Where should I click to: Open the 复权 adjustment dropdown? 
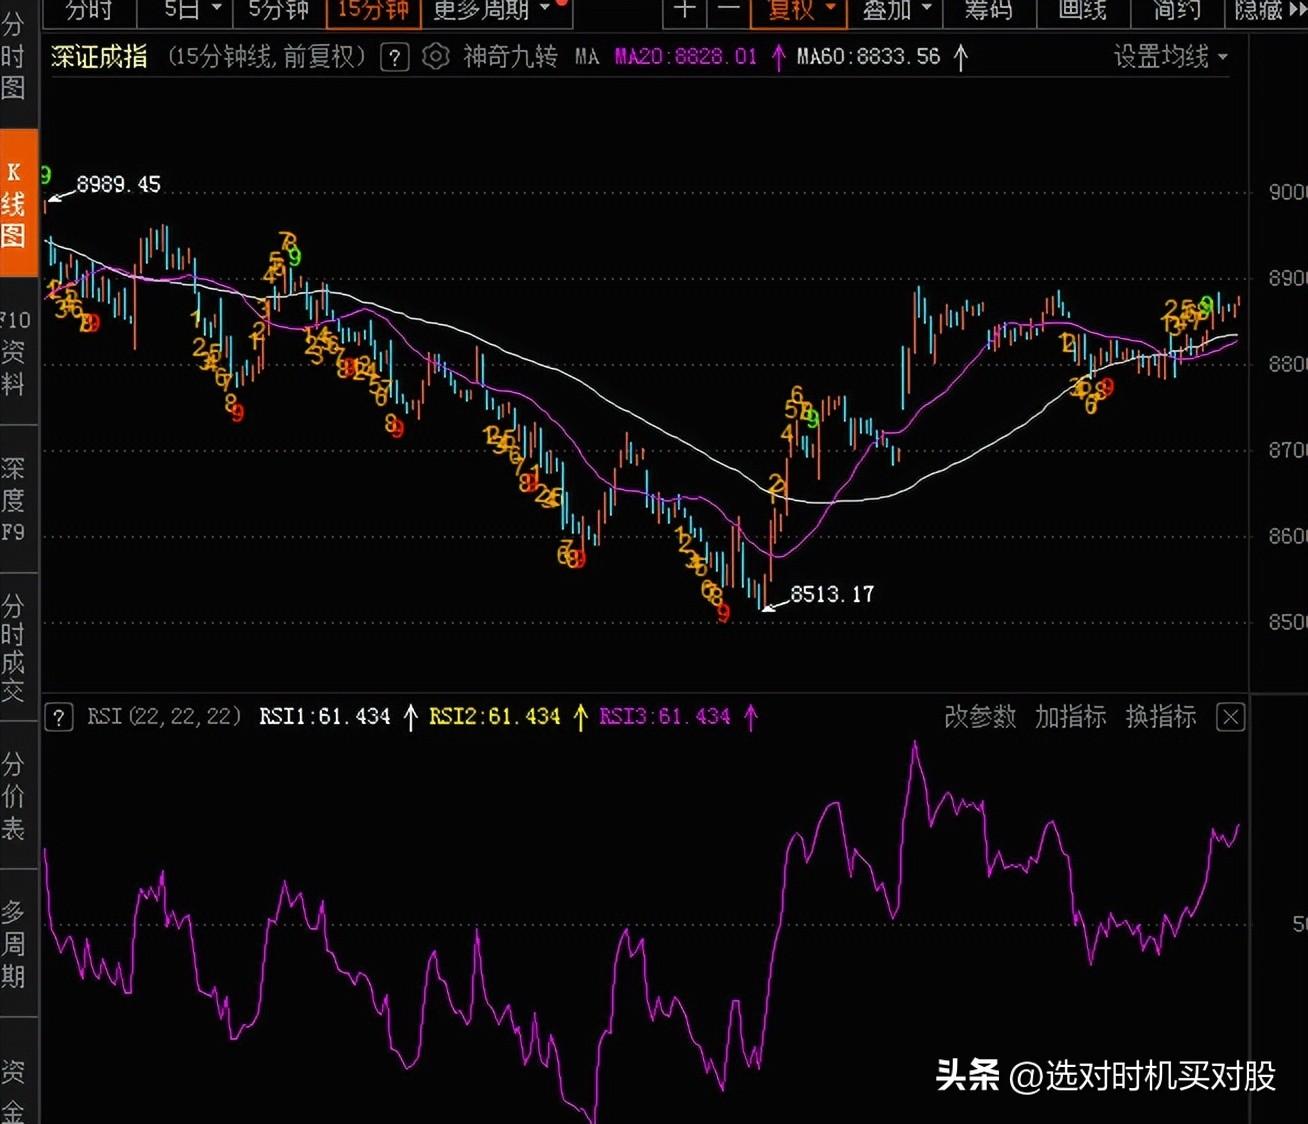point(799,11)
